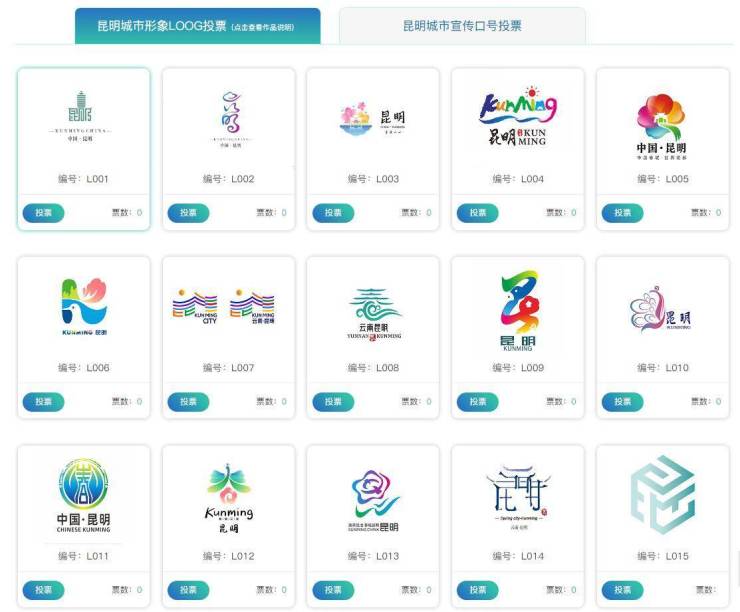Vote for logo L004 with its 投票 button
This screenshot has height=612, width=740.
pos(478,213)
